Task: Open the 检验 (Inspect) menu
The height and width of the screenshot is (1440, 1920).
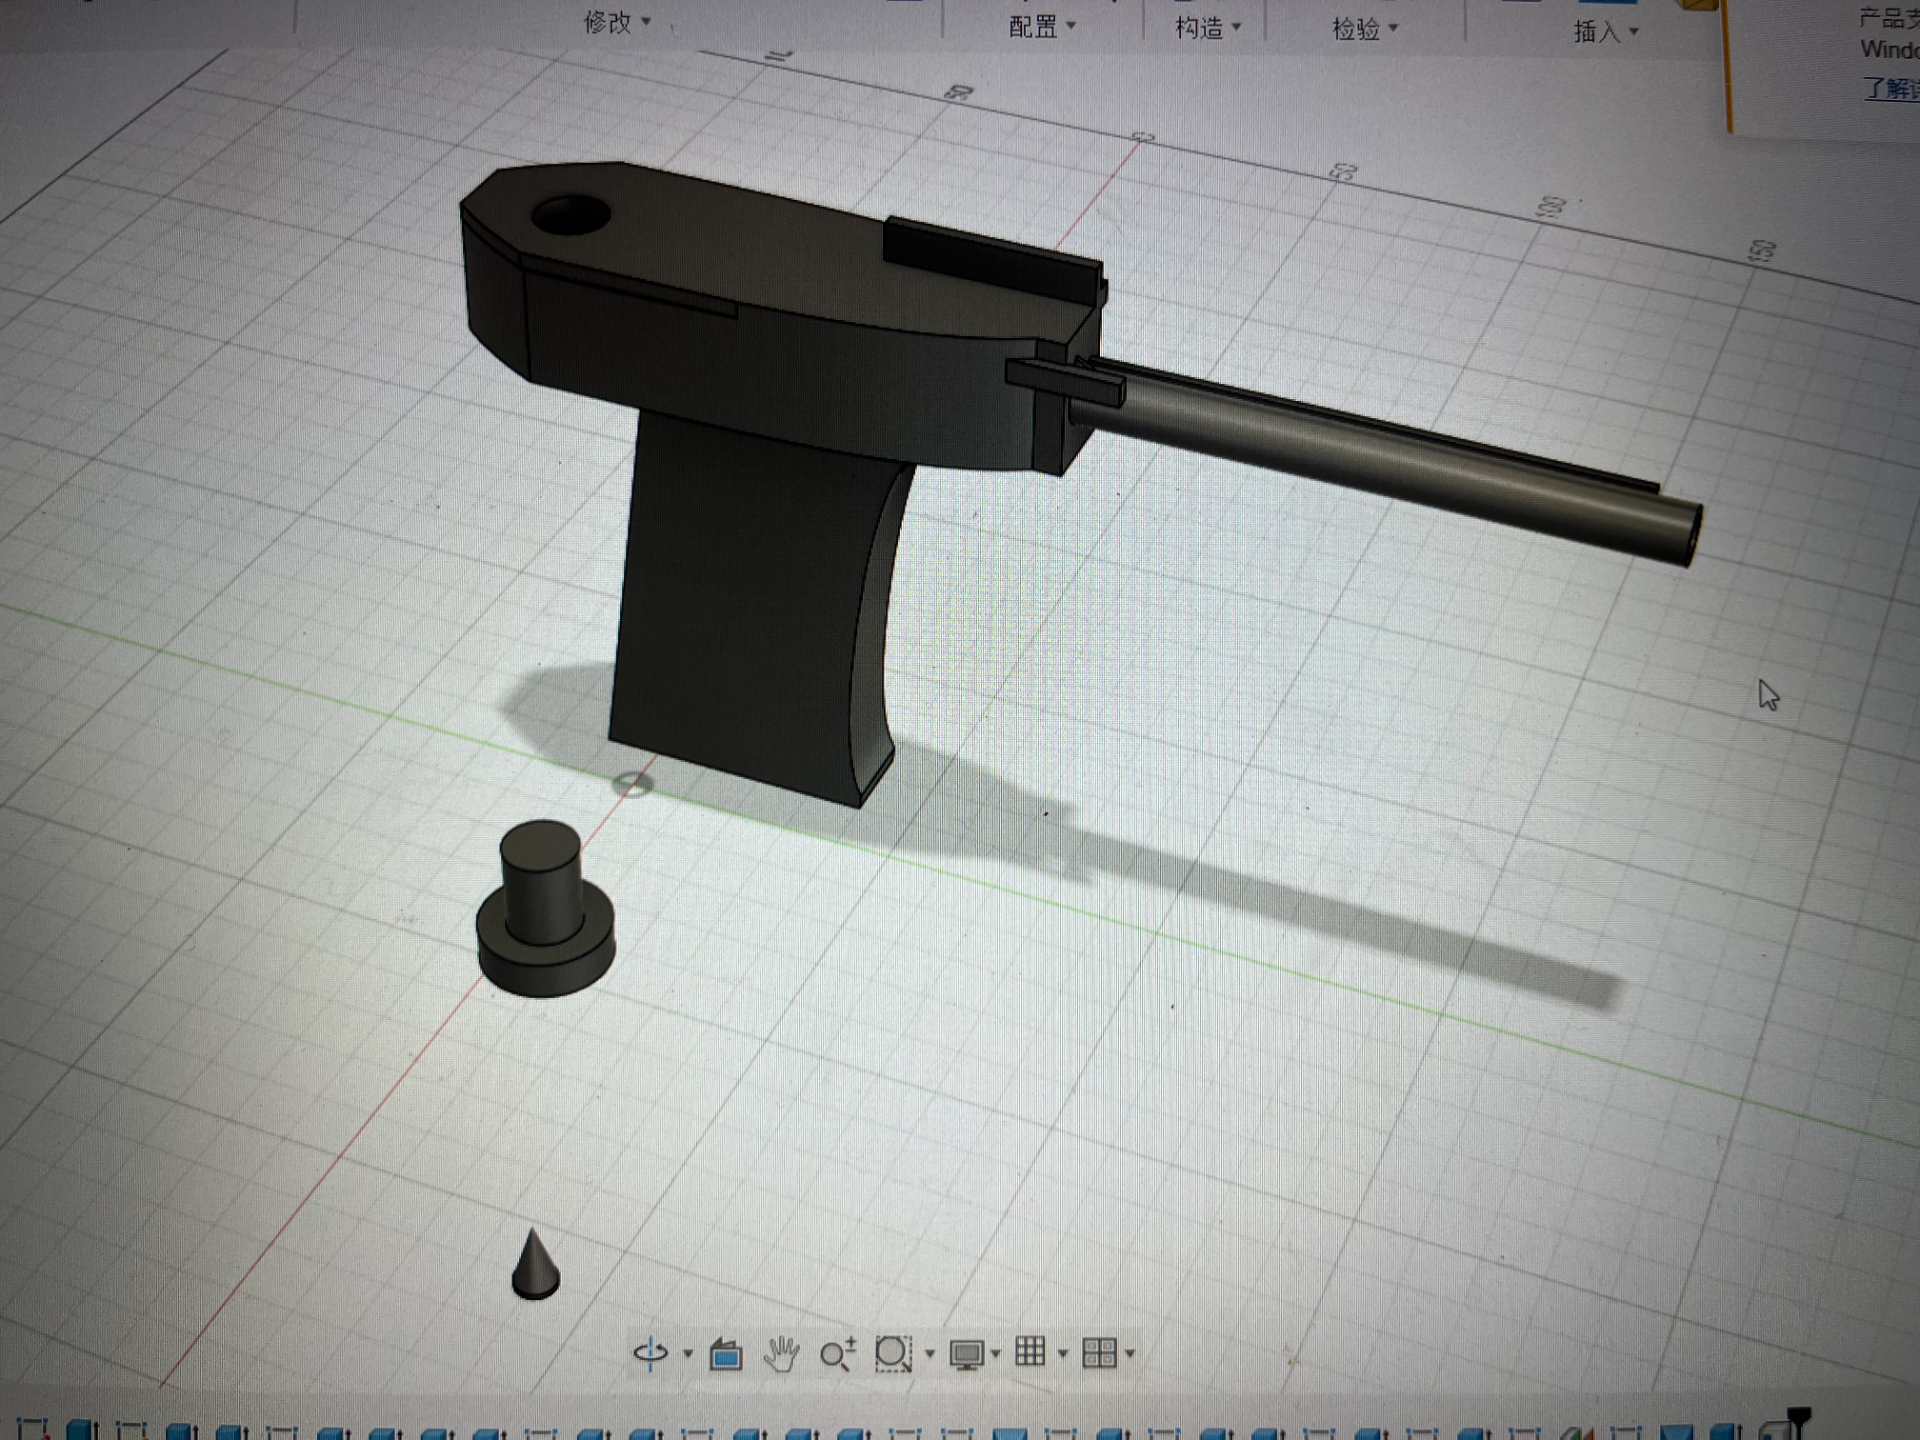Action: 1365,29
